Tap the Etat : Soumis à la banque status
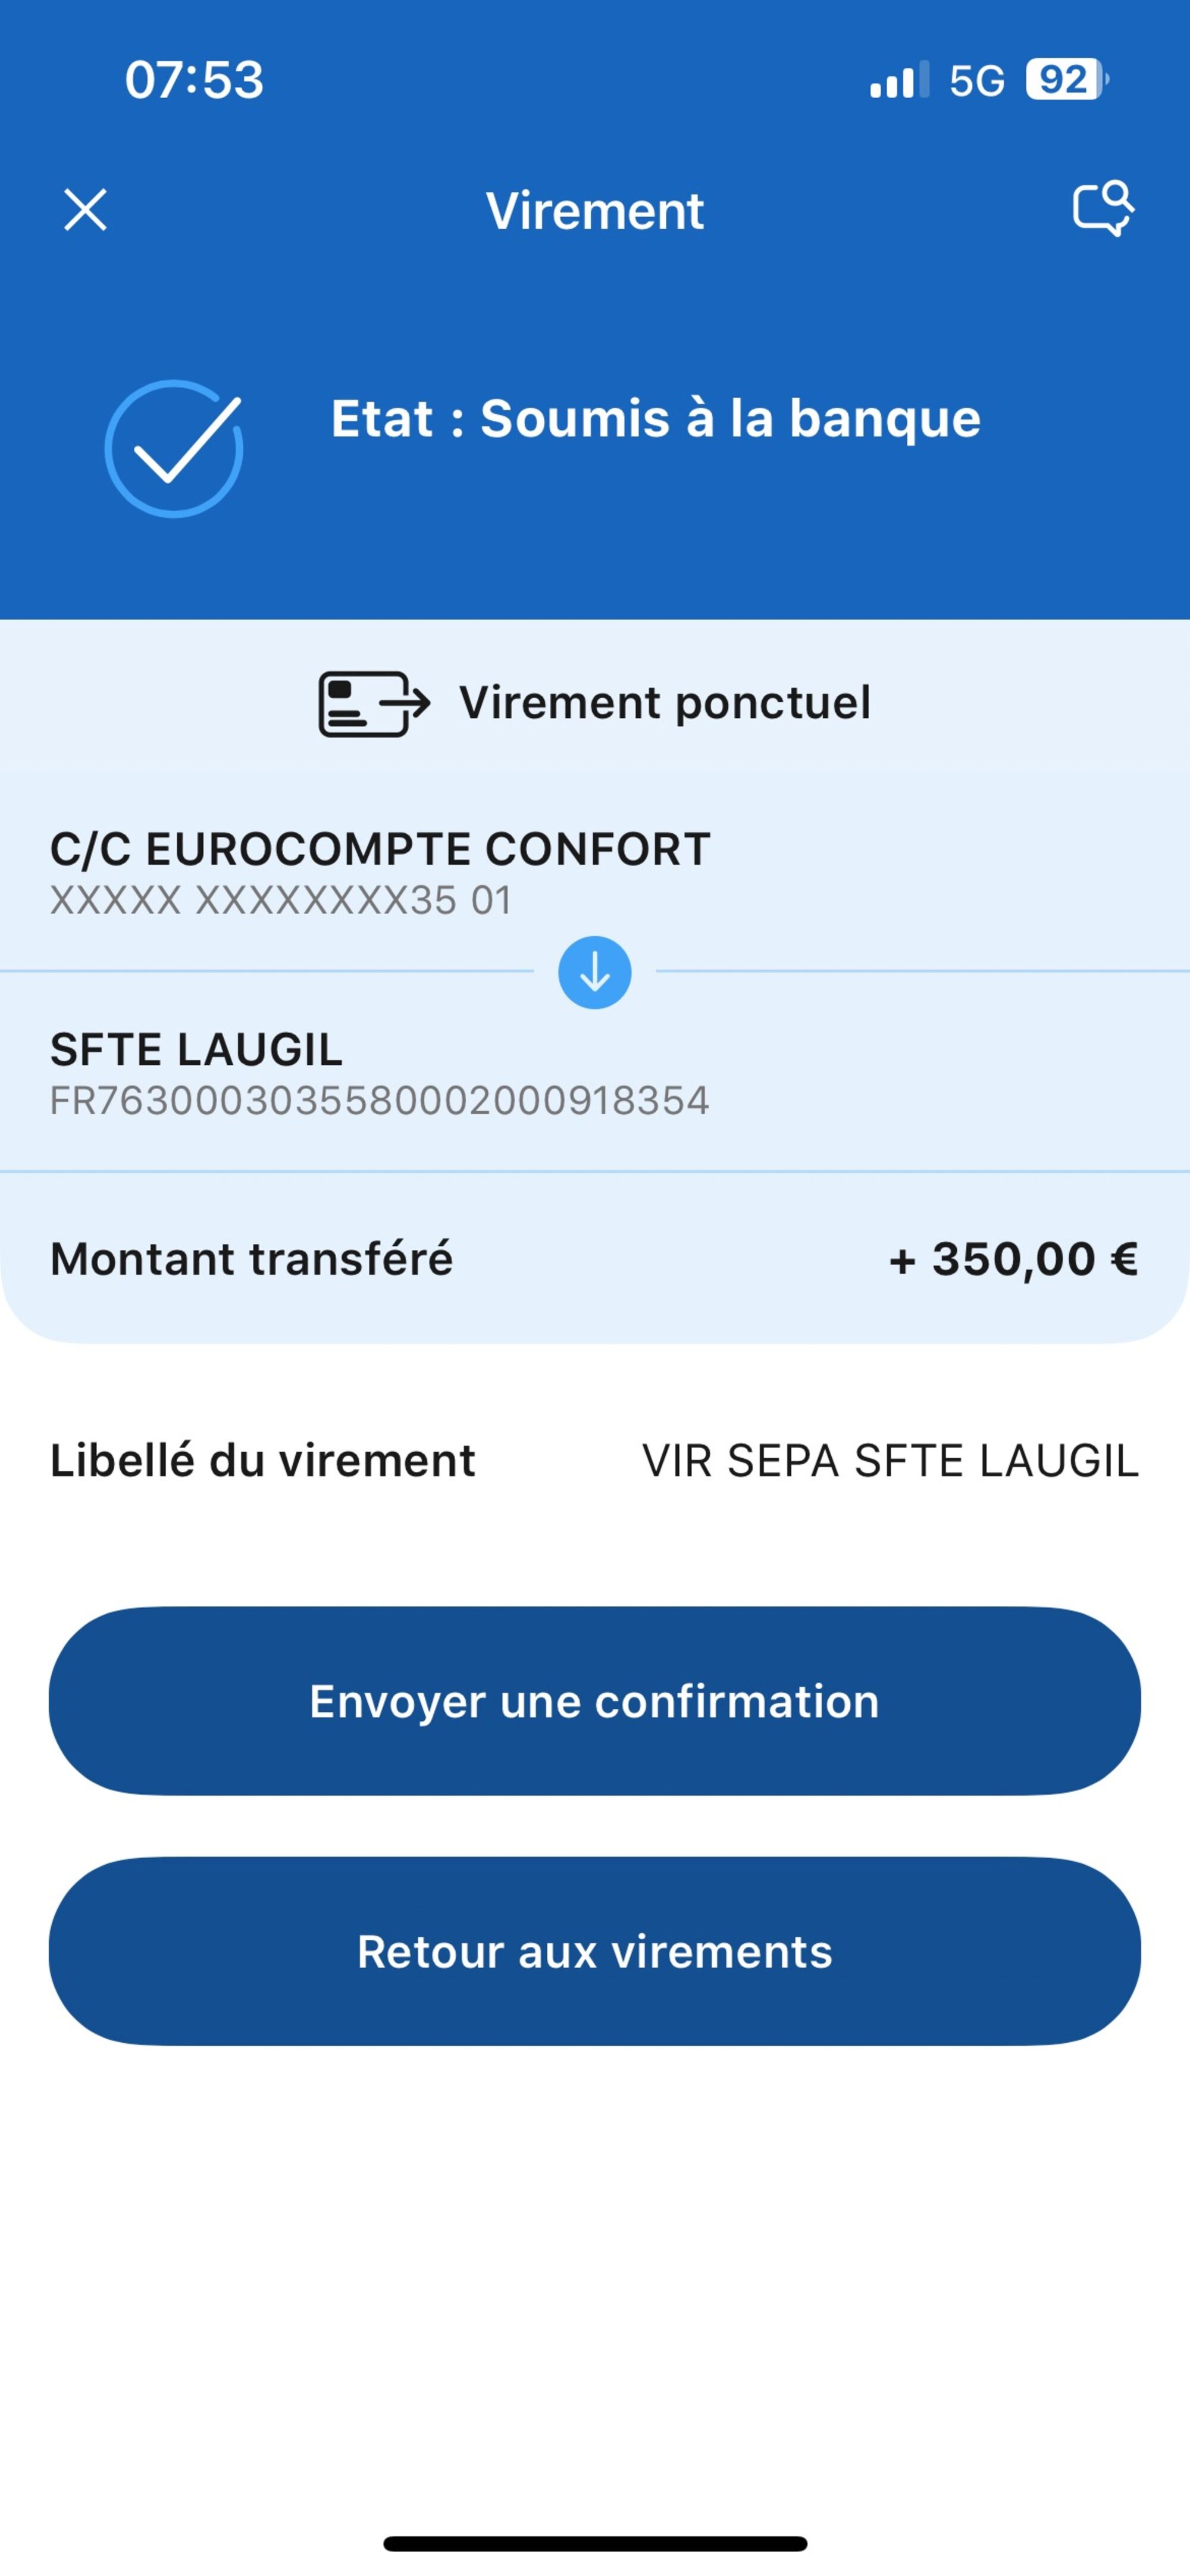Image resolution: width=1190 pixels, height=2576 pixels. [655, 418]
